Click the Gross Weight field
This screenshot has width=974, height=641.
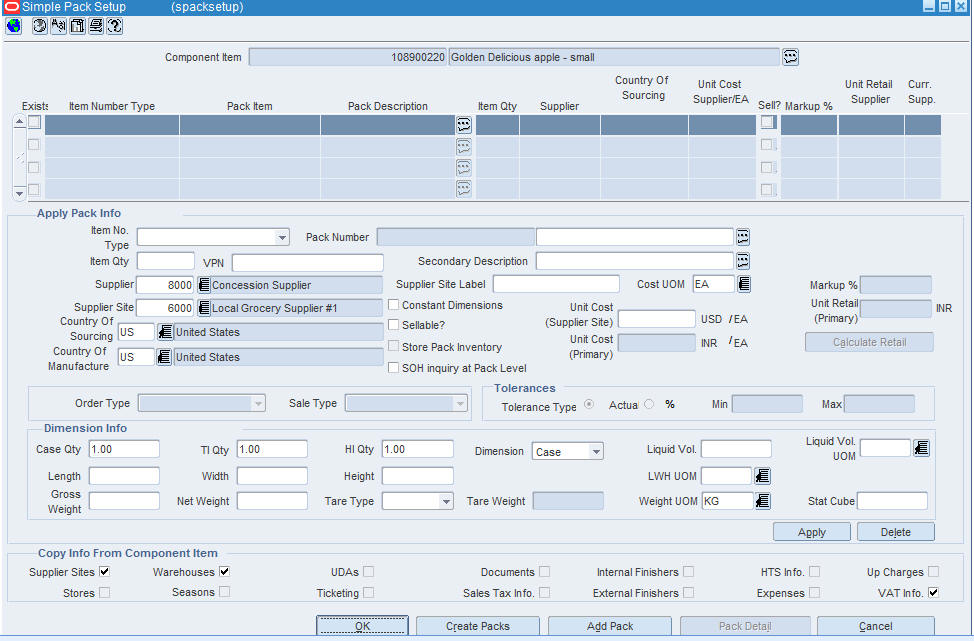pos(124,501)
